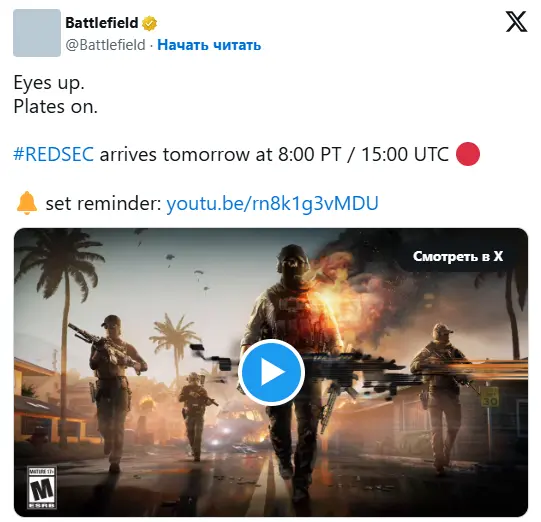Viewport: 541px width, 522px height.
Task: Click the red circle emoji after UTC
Action: [468, 154]
